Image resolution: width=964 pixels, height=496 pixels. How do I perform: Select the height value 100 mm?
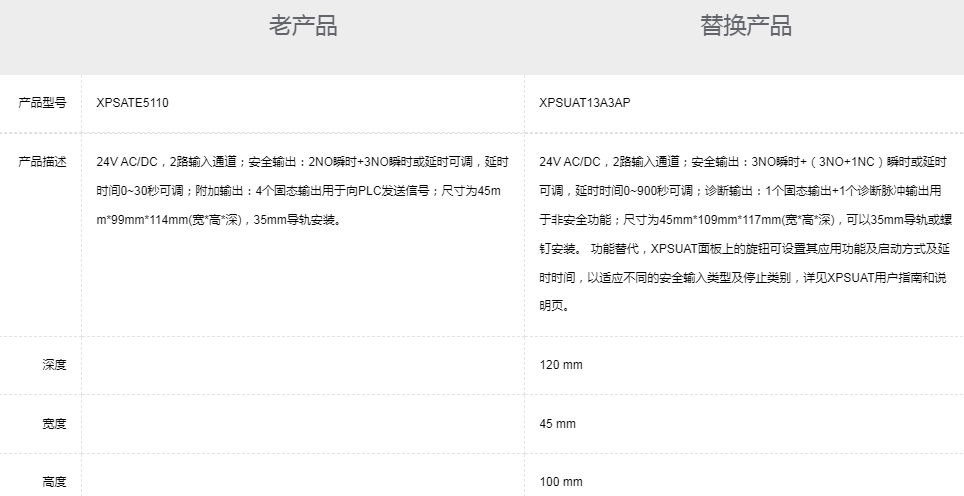pyautogui.click(x=561, y=482)
